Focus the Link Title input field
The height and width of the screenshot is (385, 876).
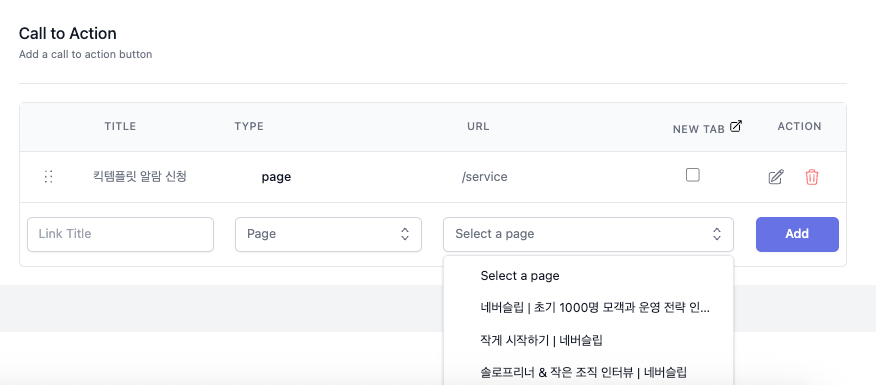tap(121, 234)
